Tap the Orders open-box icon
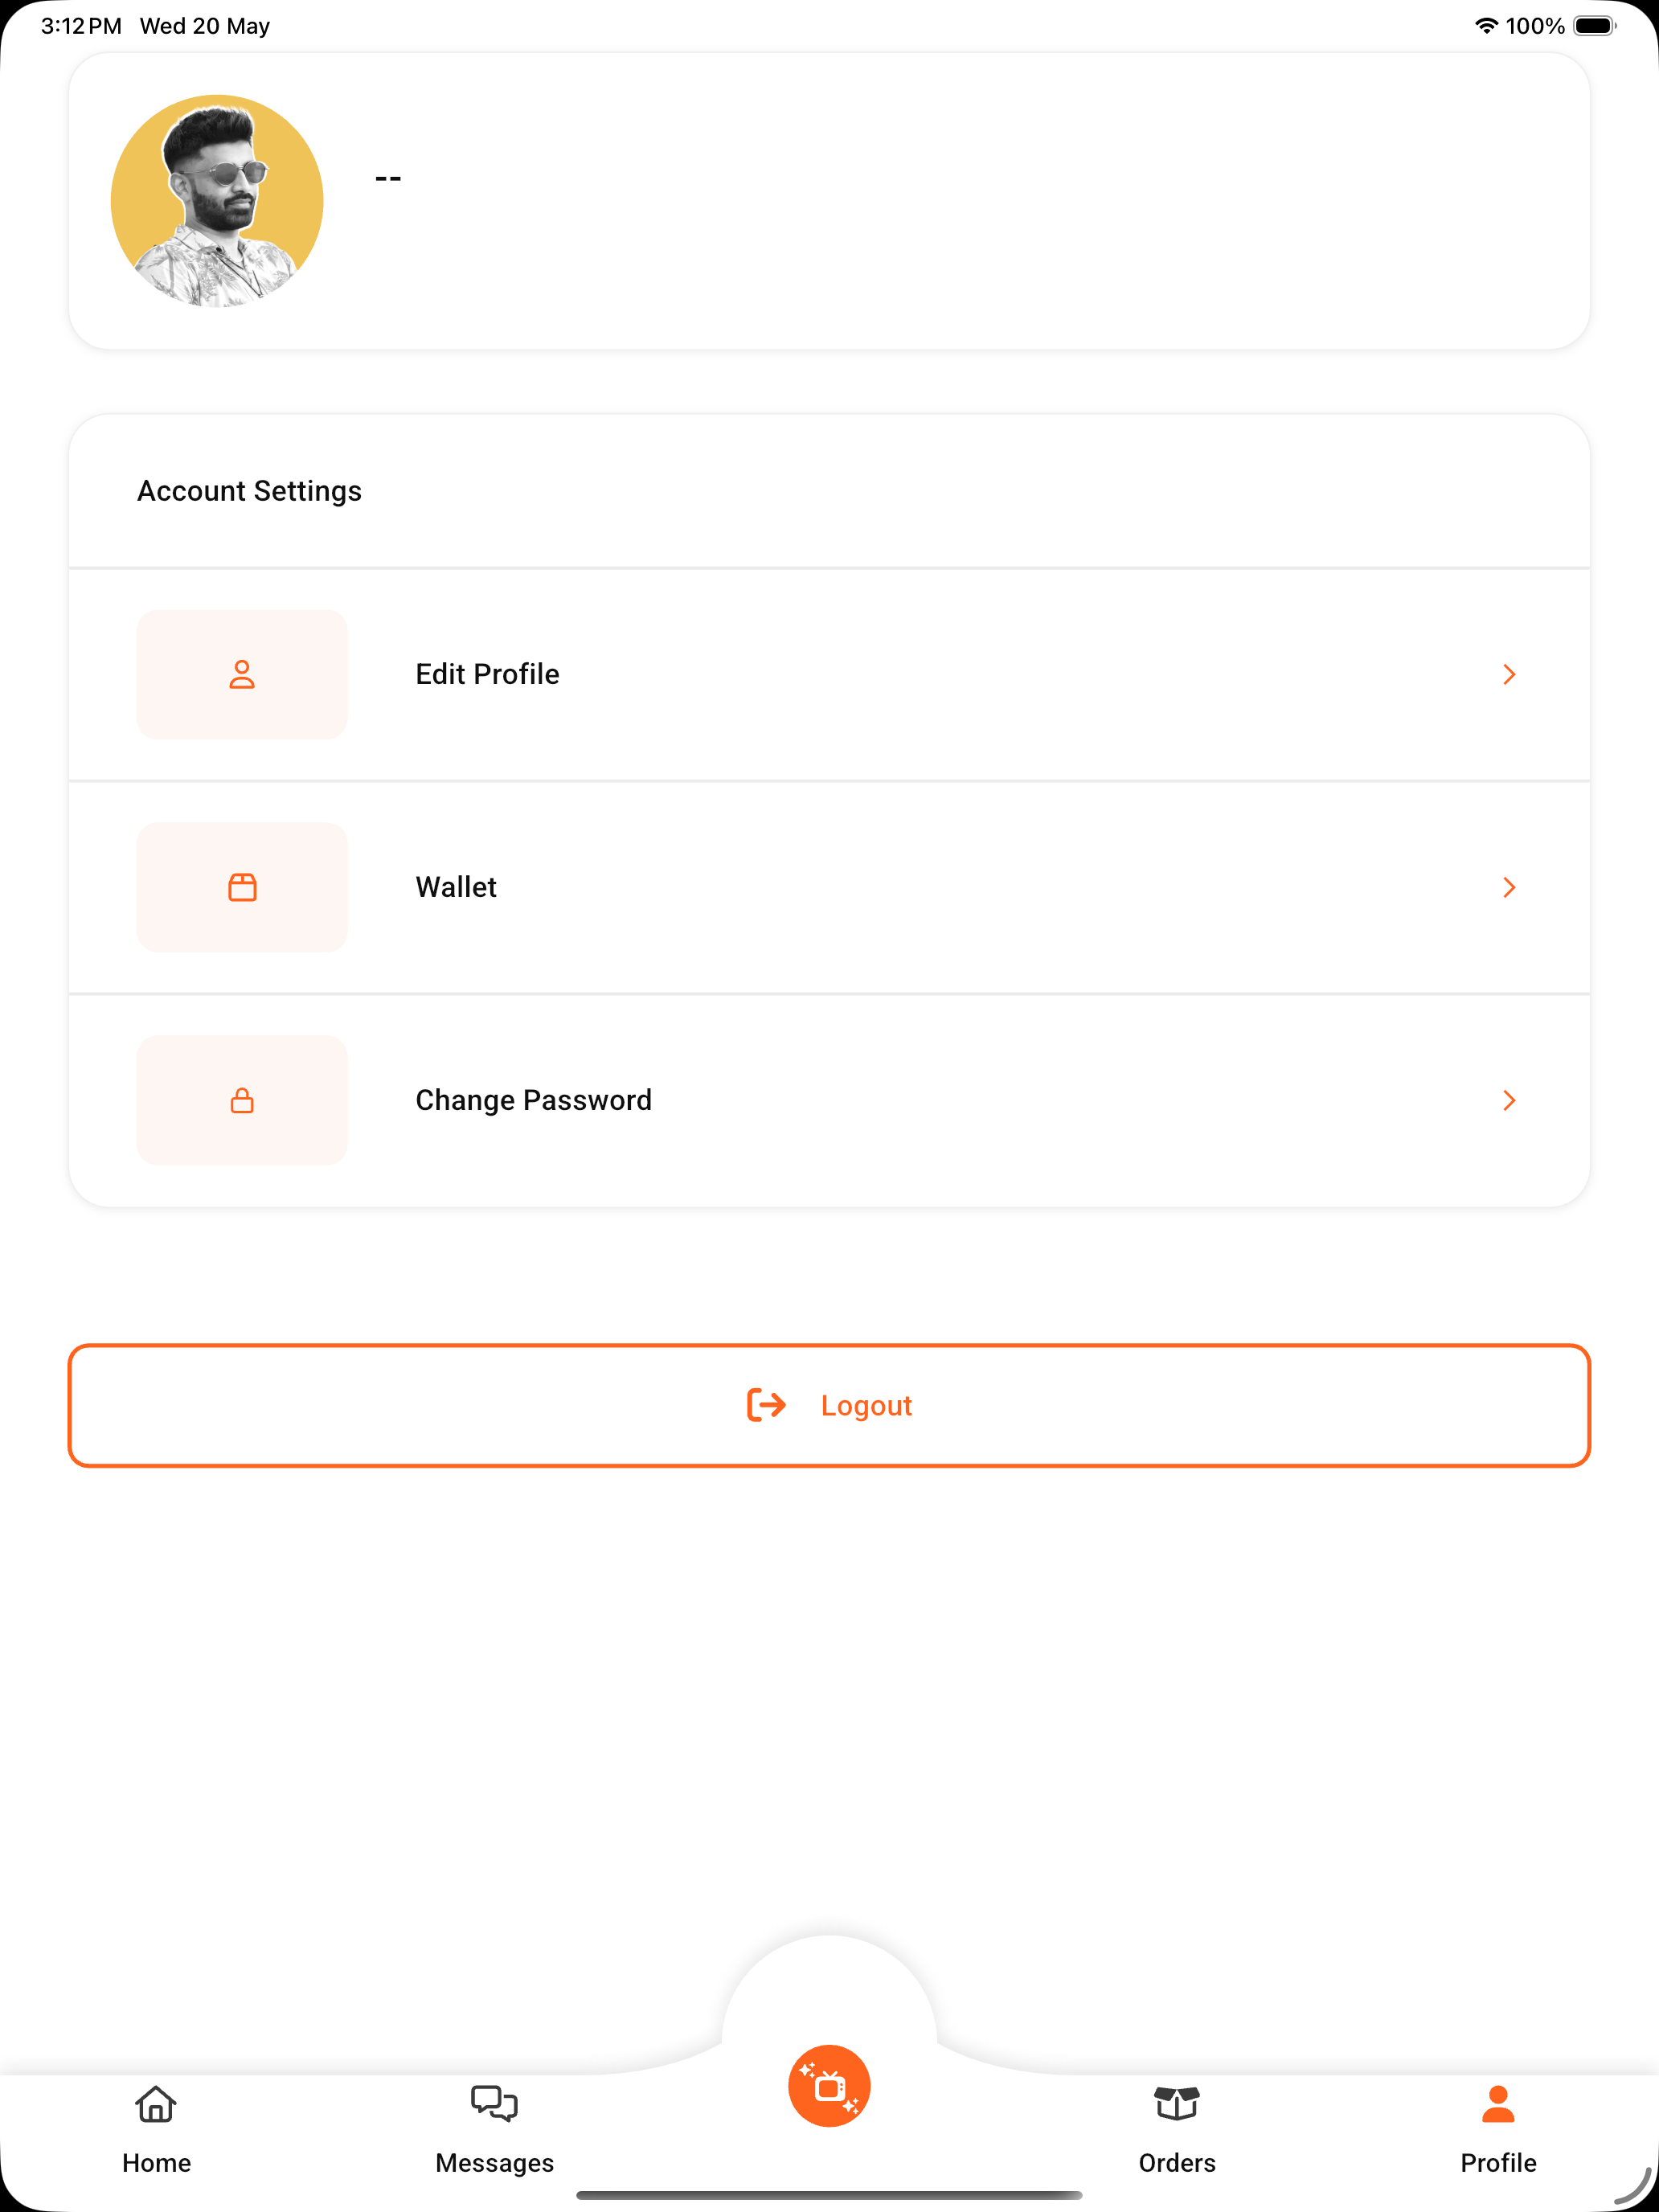 tap(1177, 2103)
